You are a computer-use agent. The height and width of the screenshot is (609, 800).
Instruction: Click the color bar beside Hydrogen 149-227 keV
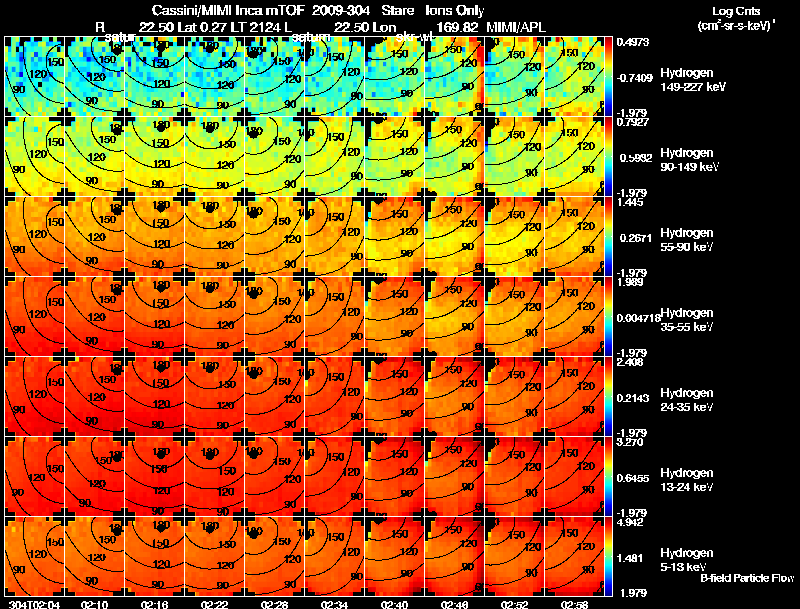(608, 77)
